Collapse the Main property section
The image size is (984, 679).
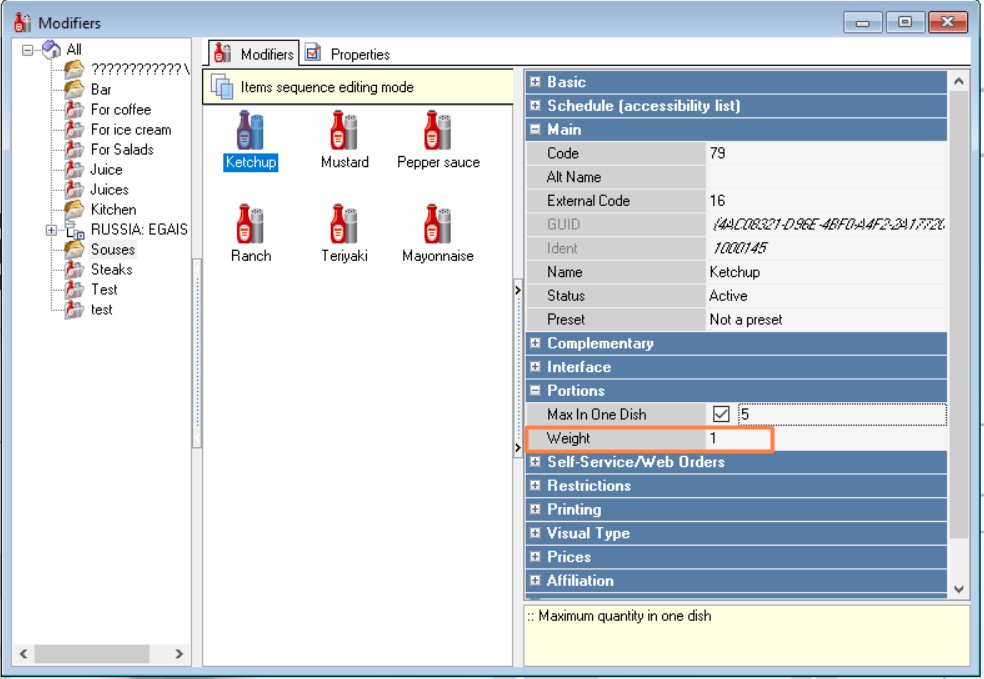tap(535, 129)
